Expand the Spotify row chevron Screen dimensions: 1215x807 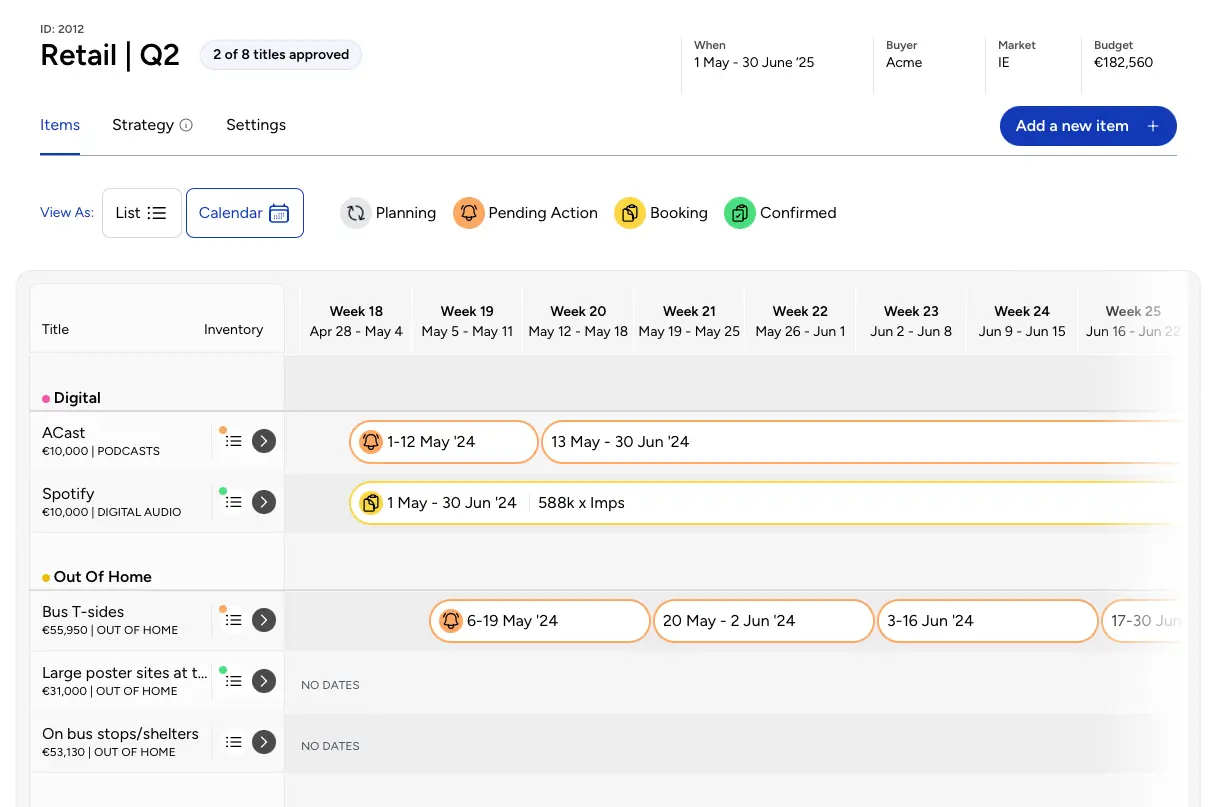[x=264, y=502]
